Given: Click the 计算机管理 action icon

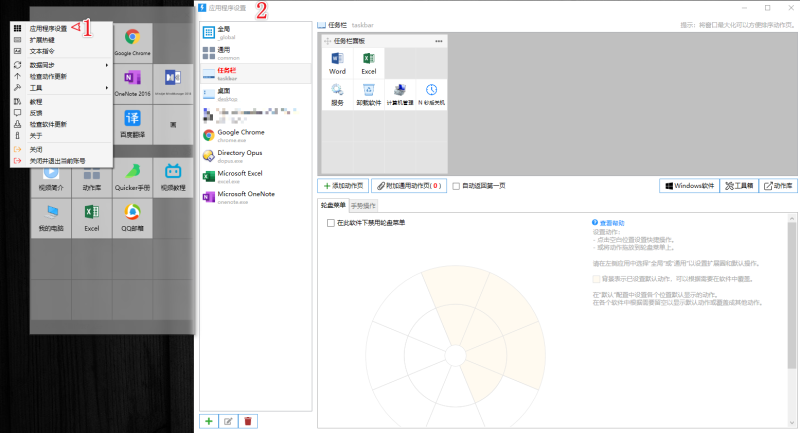Looking at the screenshot, I should pos(400,94).
